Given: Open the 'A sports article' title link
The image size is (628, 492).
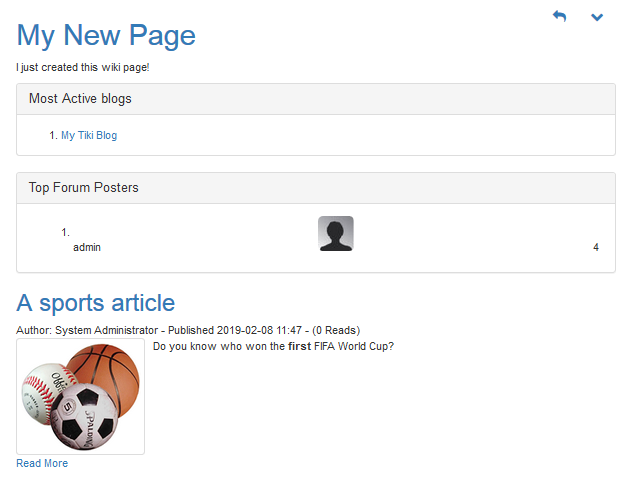Looking at the screenshot, I should tap(96, 303).
